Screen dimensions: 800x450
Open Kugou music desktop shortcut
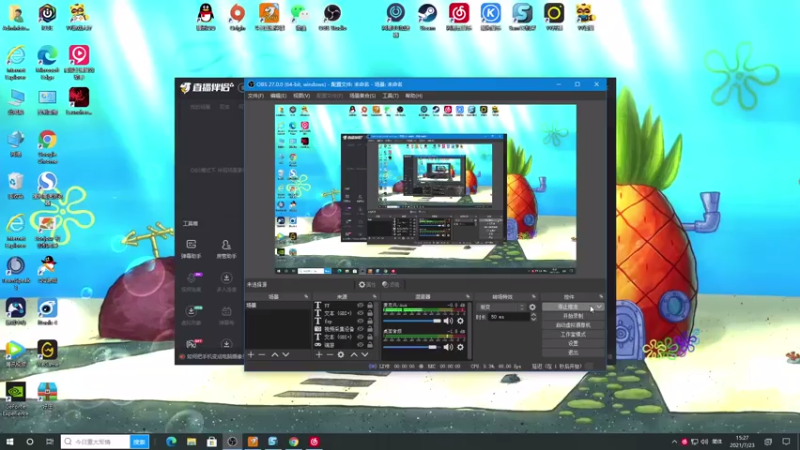[490, 17]
